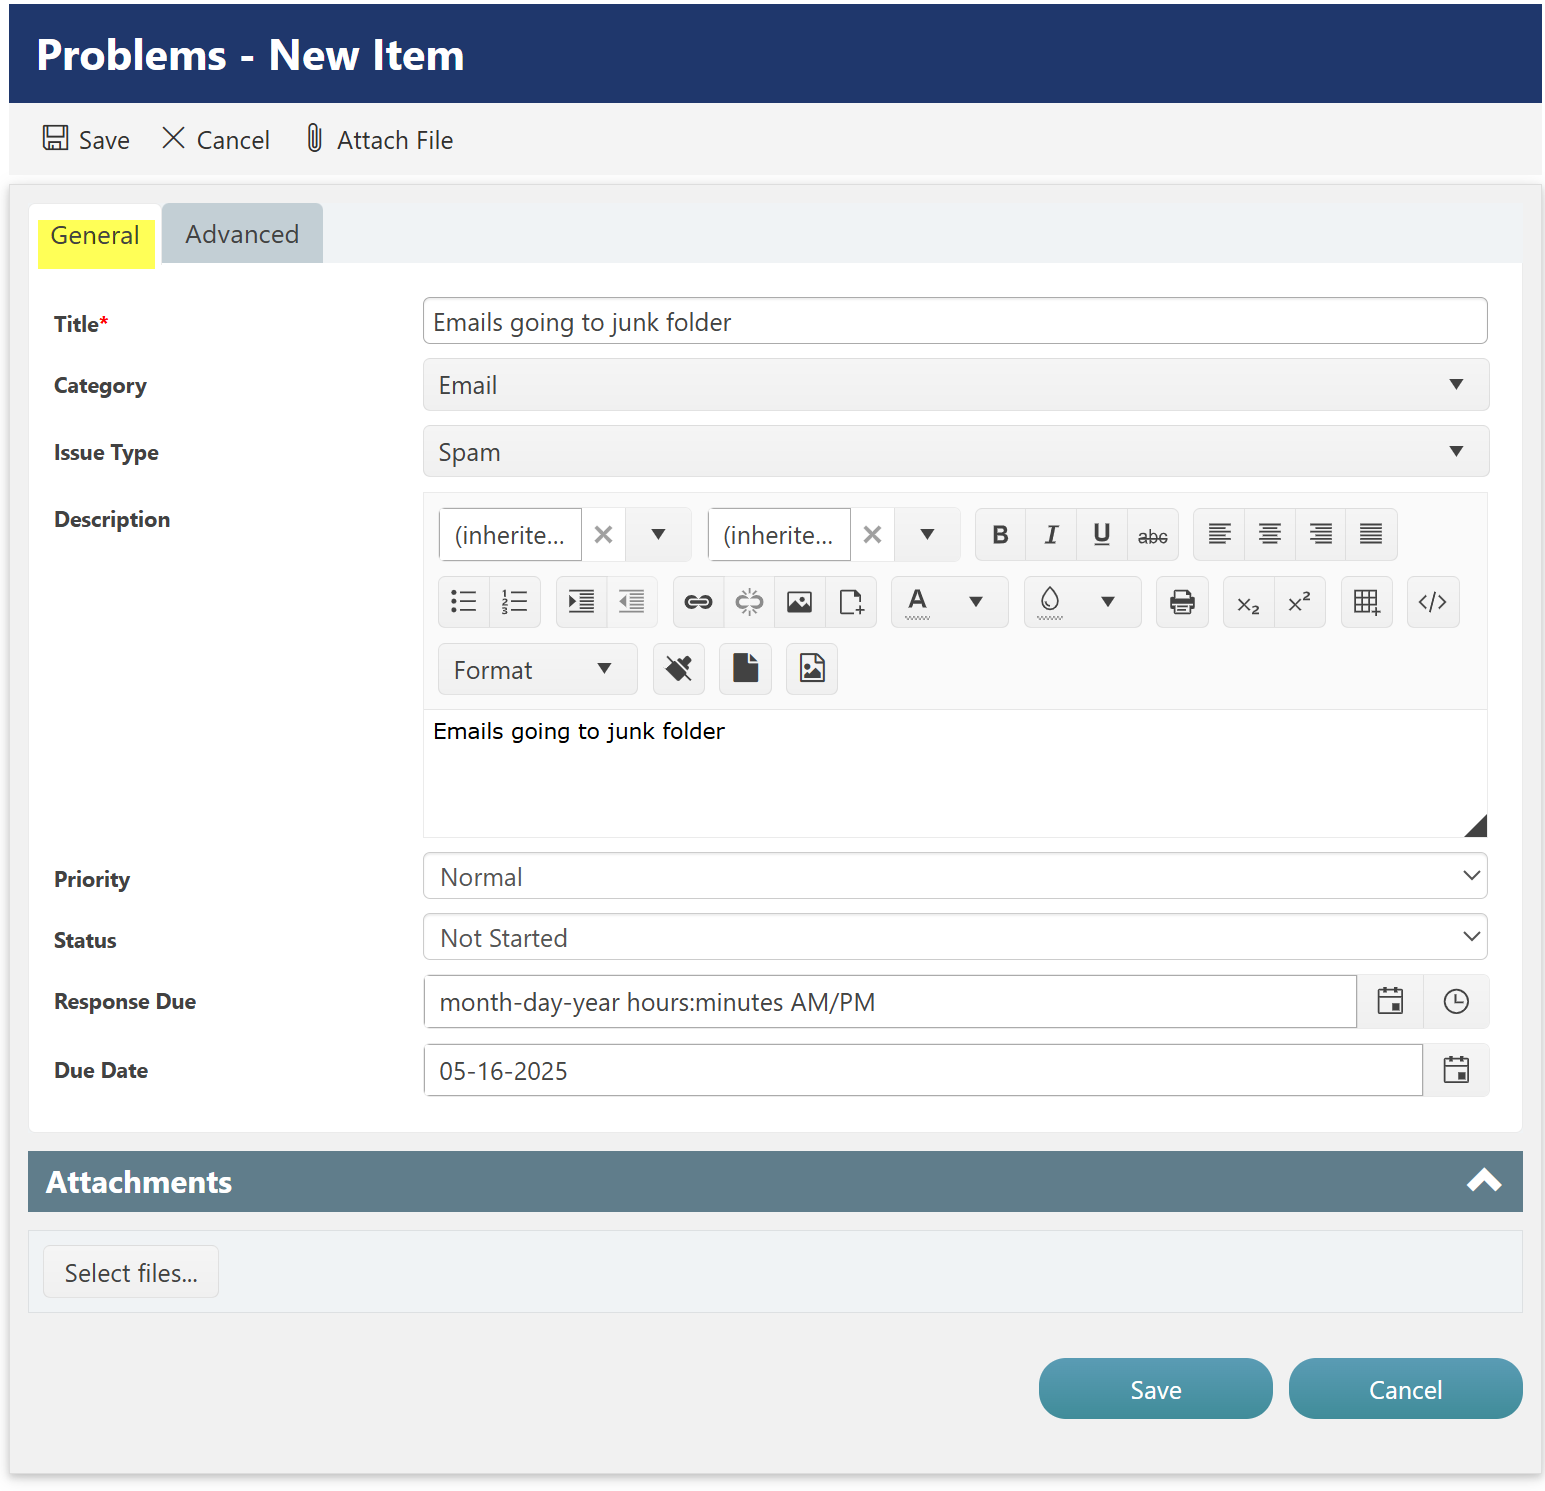Open the source code view icon

(x=1432, y=601)
